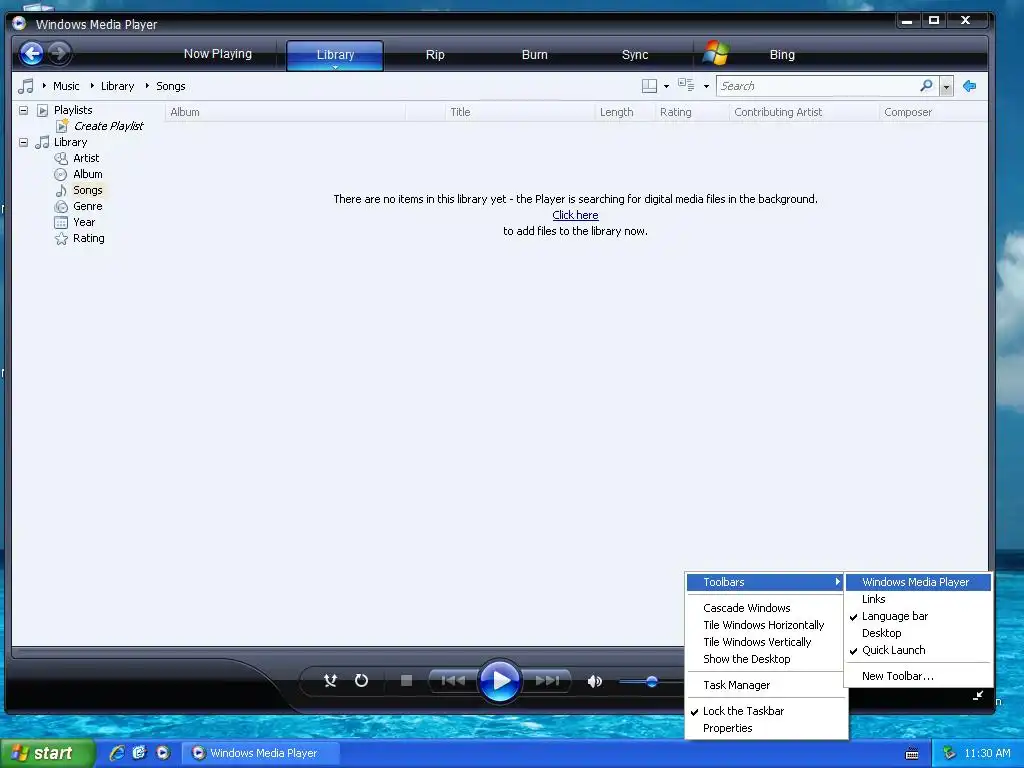Image resolution: width=1024 pixels, height=768 pixels.
Task: Choose New Toolbar... option
Action: point(918,676)
